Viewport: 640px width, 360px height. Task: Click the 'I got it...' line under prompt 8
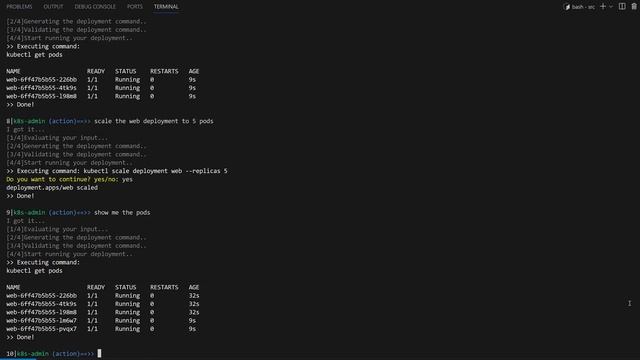25,129
